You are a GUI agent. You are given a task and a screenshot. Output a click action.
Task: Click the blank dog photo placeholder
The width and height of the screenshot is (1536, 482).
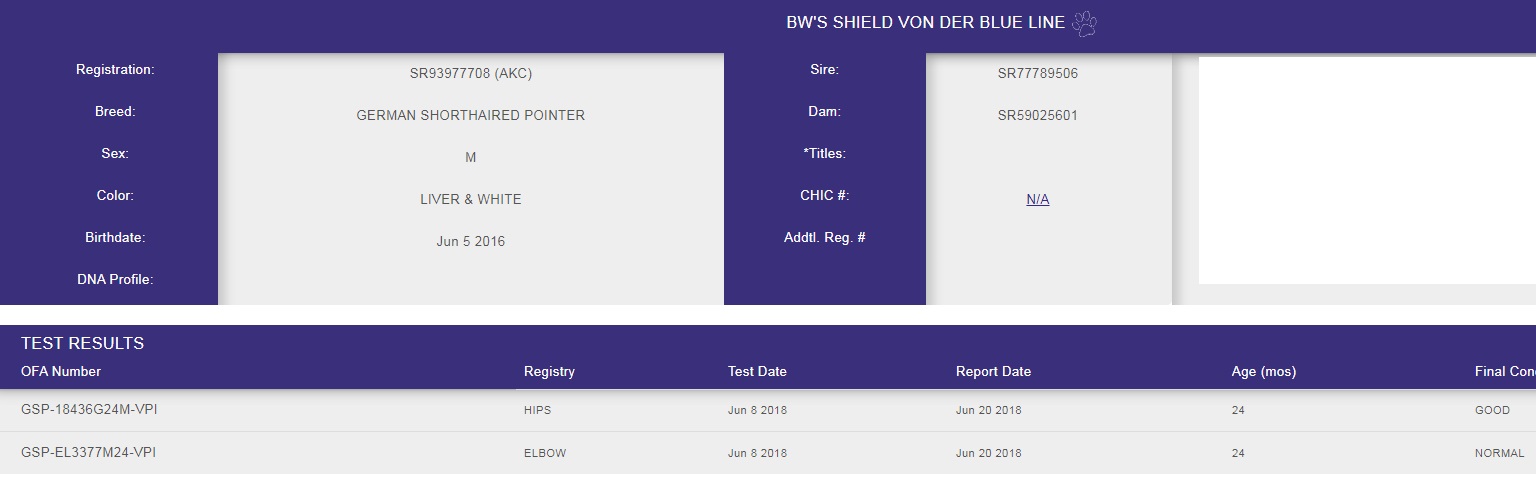tap(1367, 170)
